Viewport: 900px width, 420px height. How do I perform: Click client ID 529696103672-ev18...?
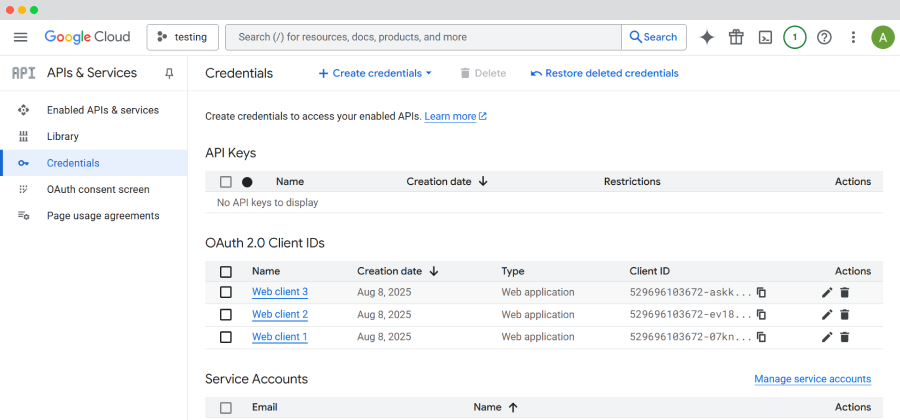click(690, 314)
